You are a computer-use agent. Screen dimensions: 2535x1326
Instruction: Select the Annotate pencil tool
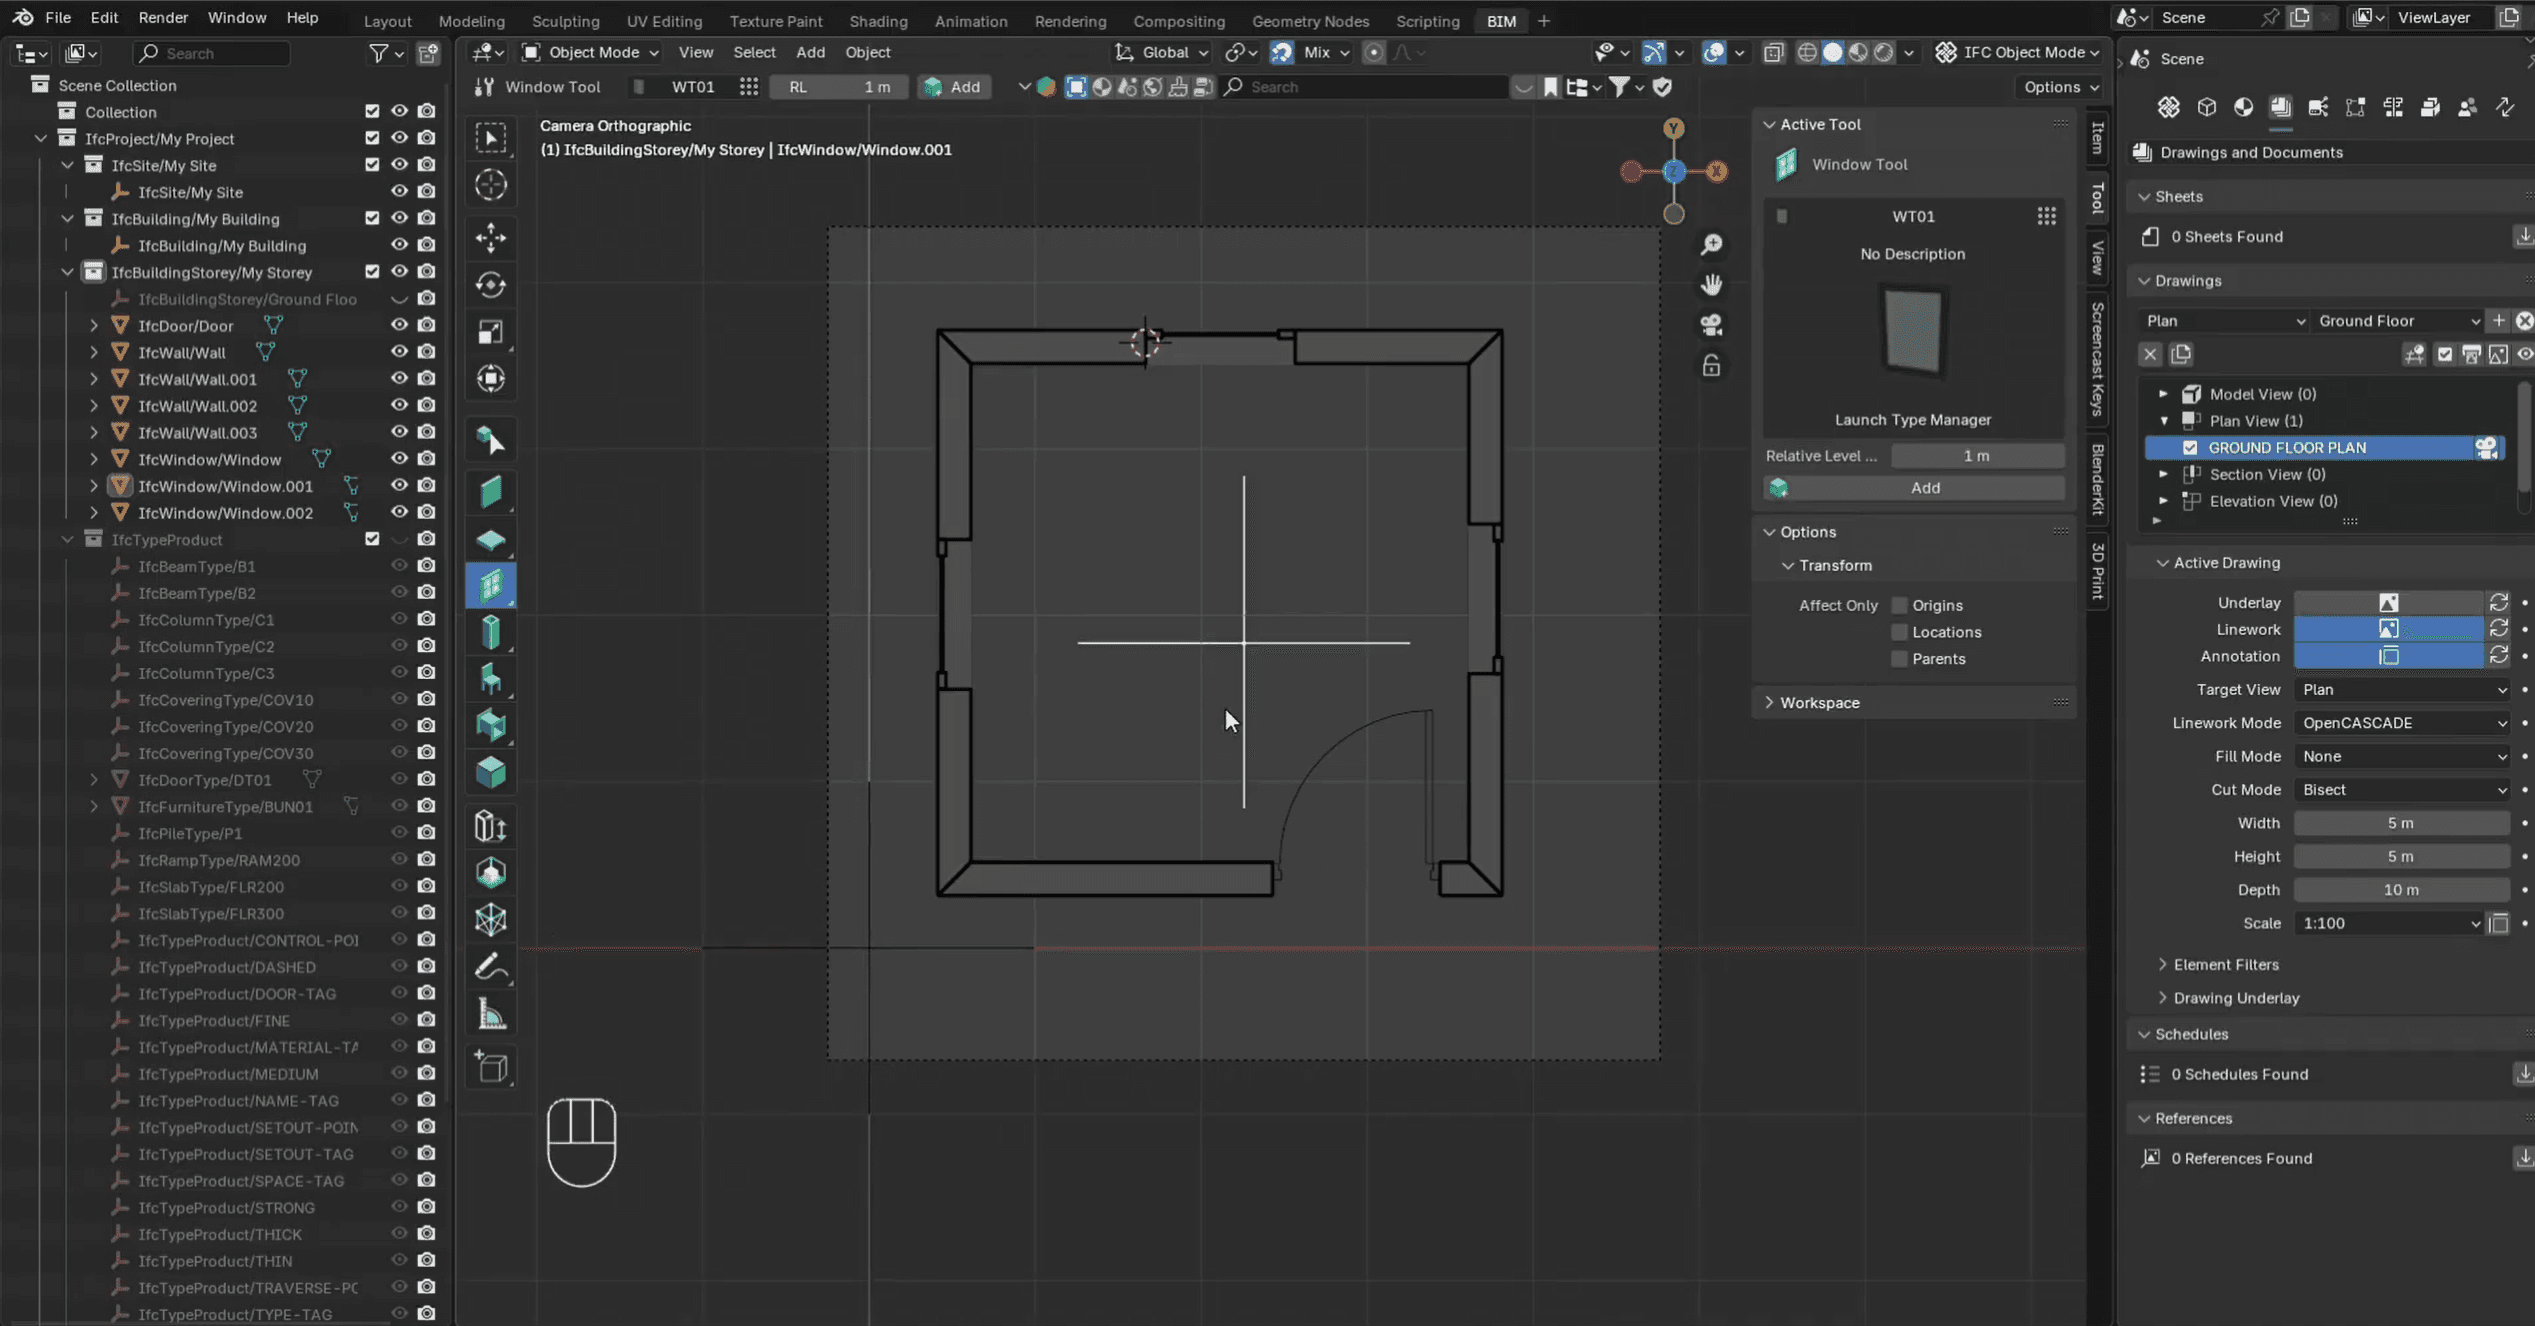490,967
